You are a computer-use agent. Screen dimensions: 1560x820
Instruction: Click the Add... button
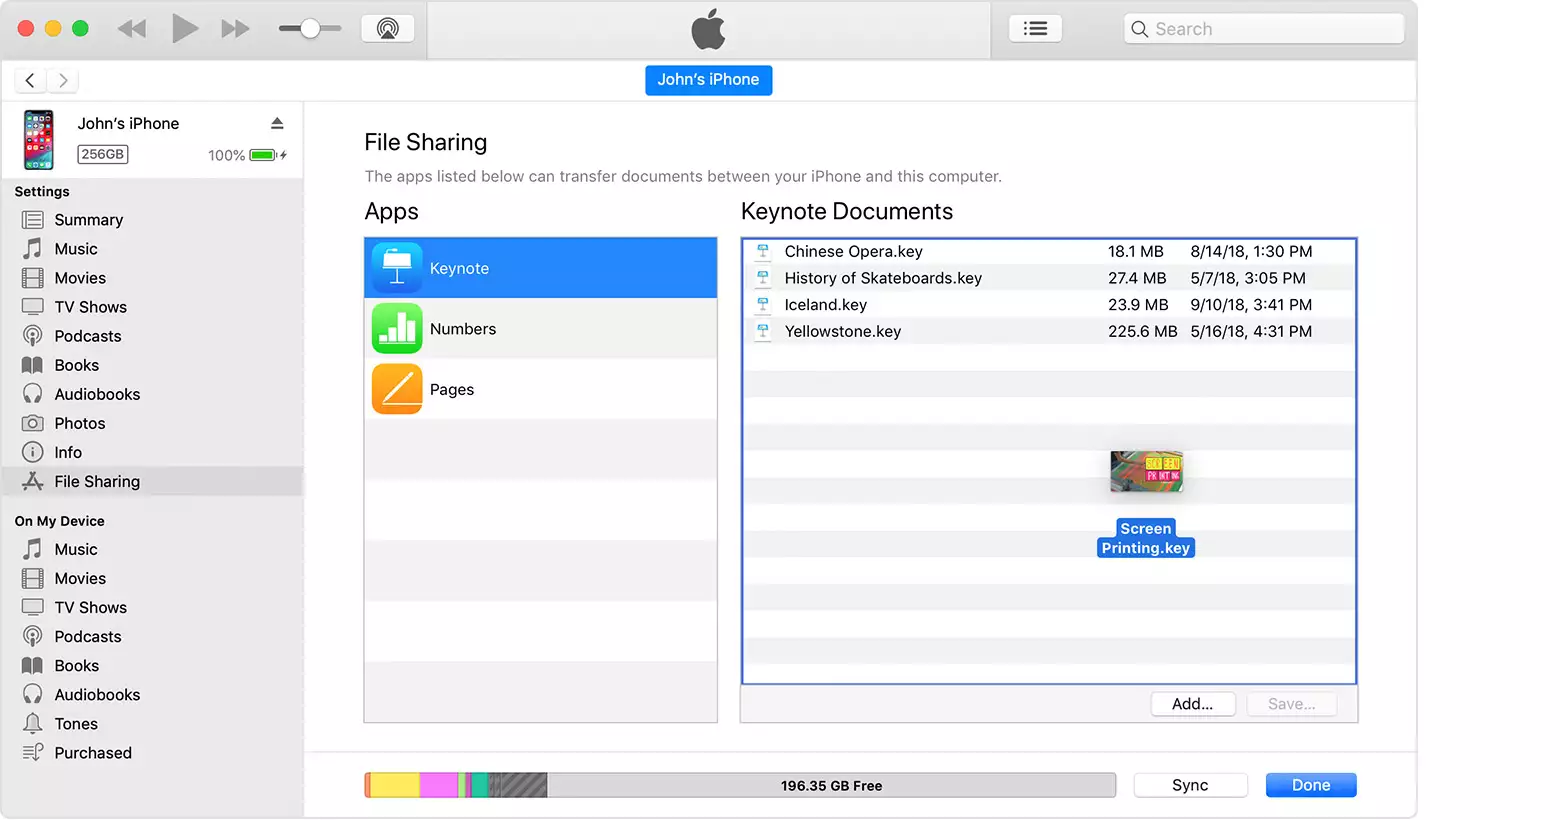pyautogui.click(x=1192, y=704)
